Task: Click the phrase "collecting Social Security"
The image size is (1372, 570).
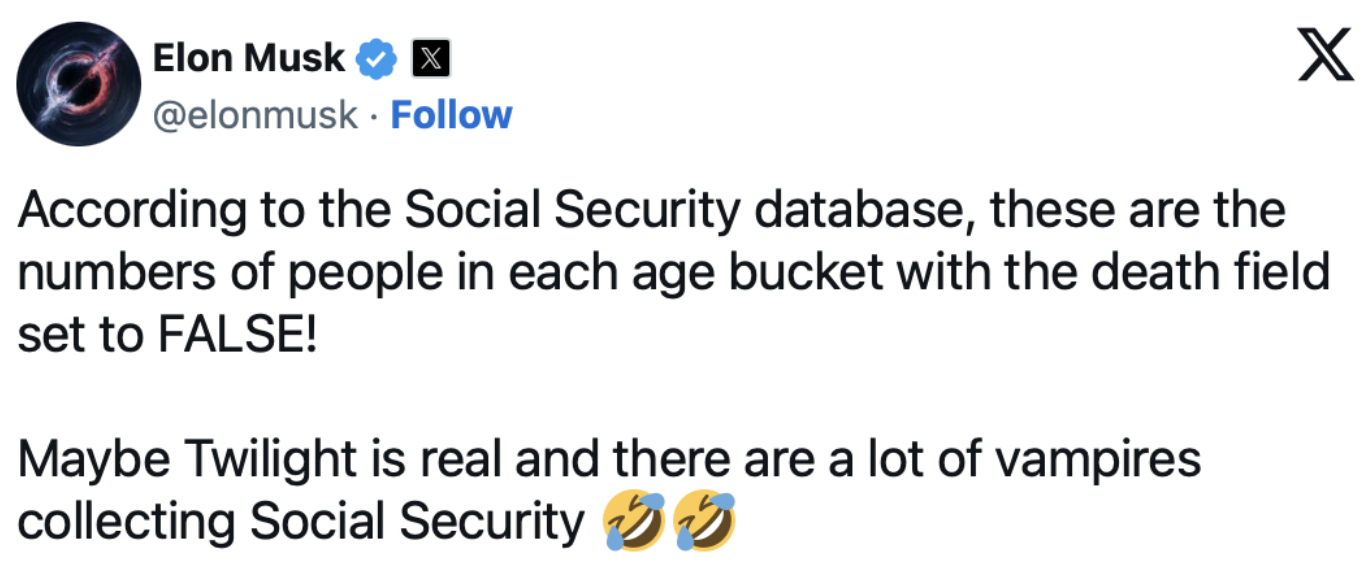Action: [300, 522]
